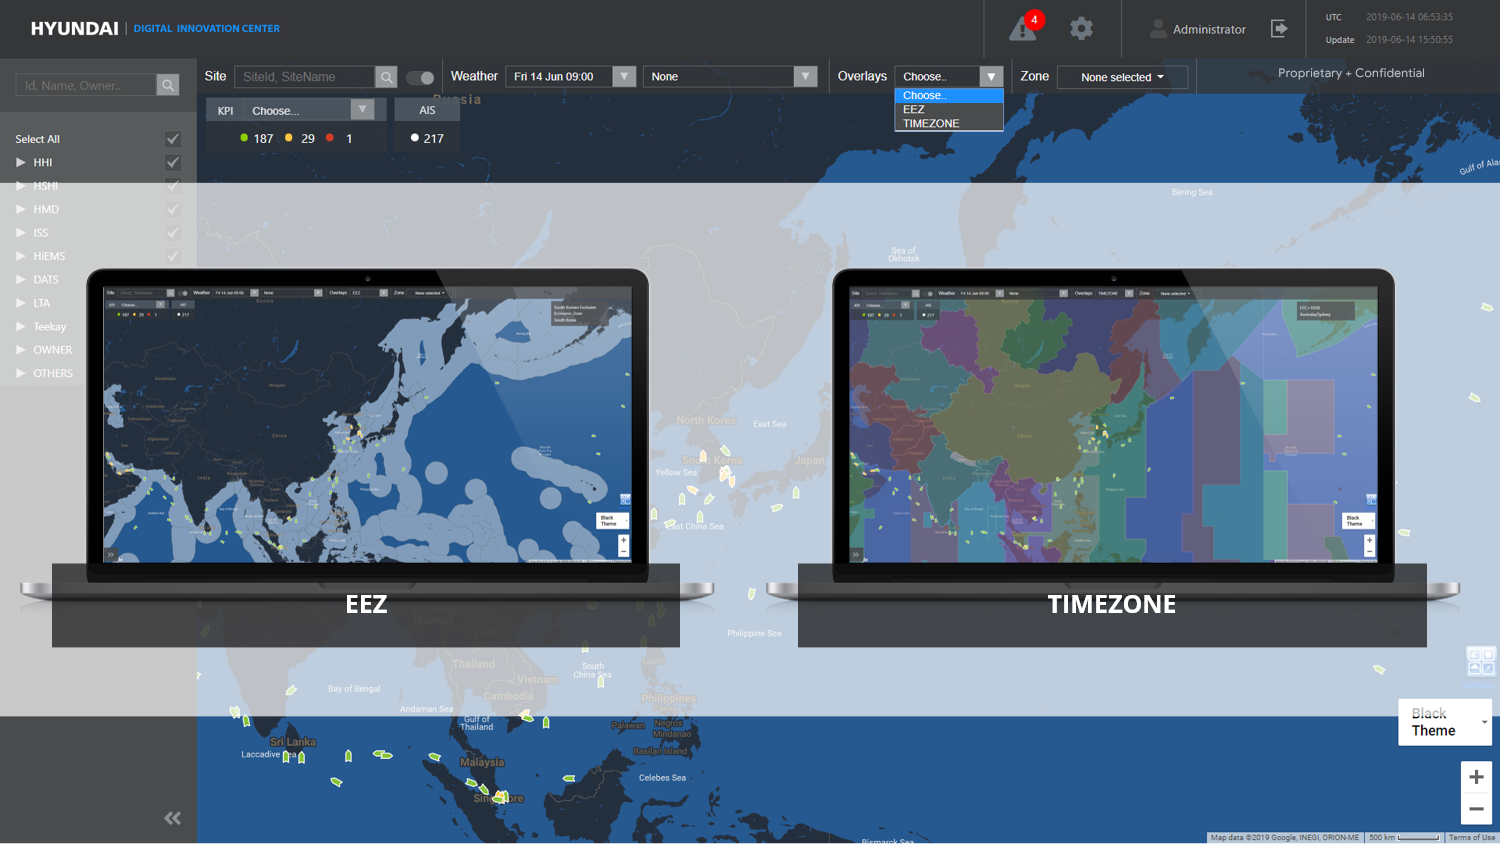This screenshot has height=844, width=1500.
Task: Expand the HSHI tree node
Action: click(21, 186)
